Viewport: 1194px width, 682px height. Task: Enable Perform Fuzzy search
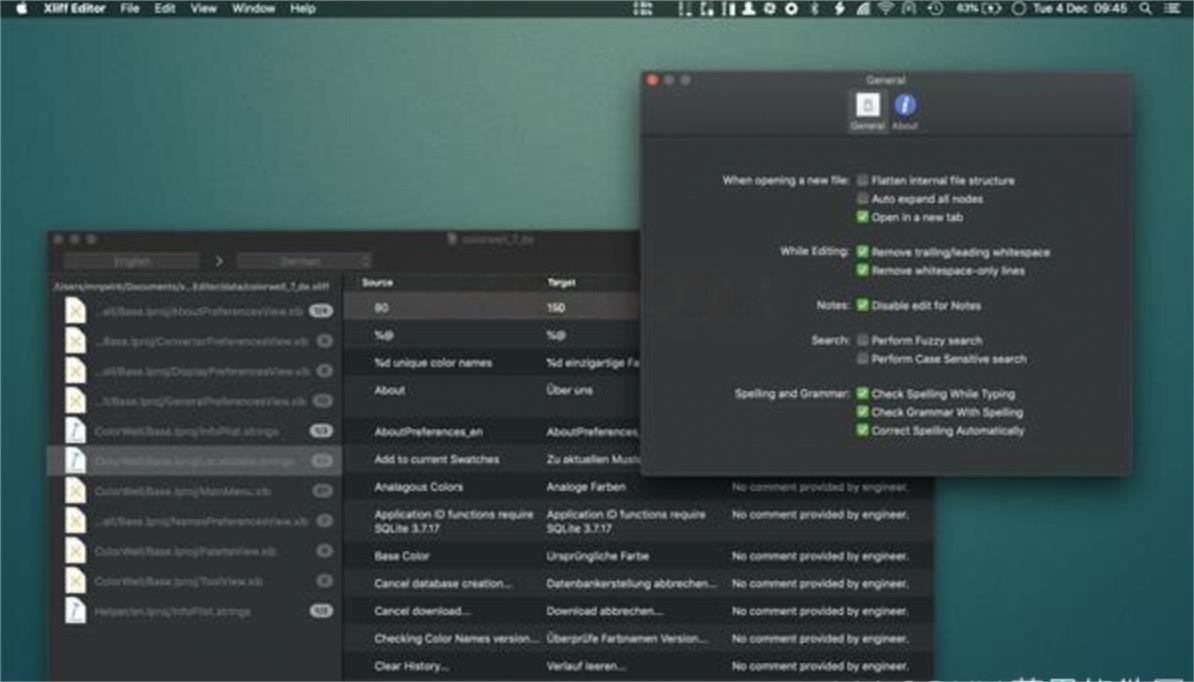coord(862,340)
